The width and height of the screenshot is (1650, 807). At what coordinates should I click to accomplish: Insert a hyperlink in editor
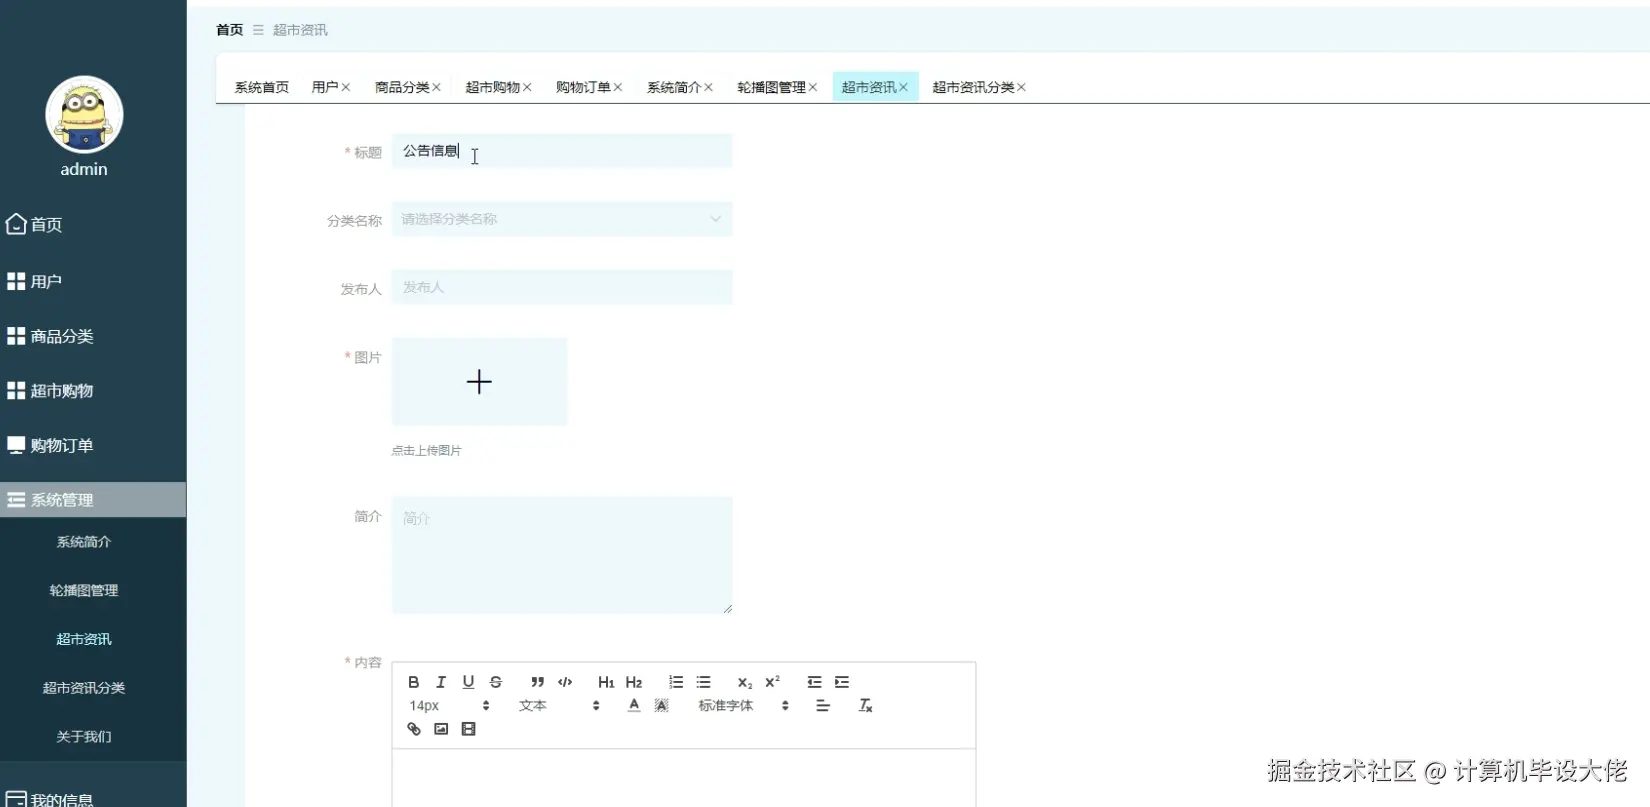point(414,729)
